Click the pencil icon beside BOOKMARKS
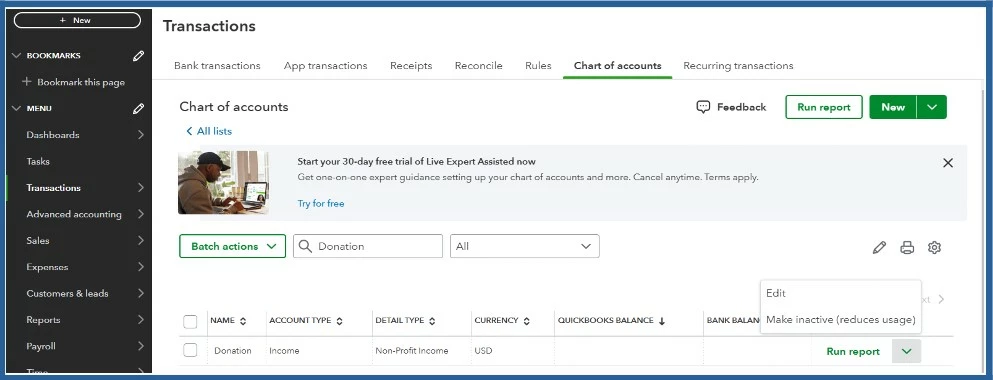 tap(138, 56)
